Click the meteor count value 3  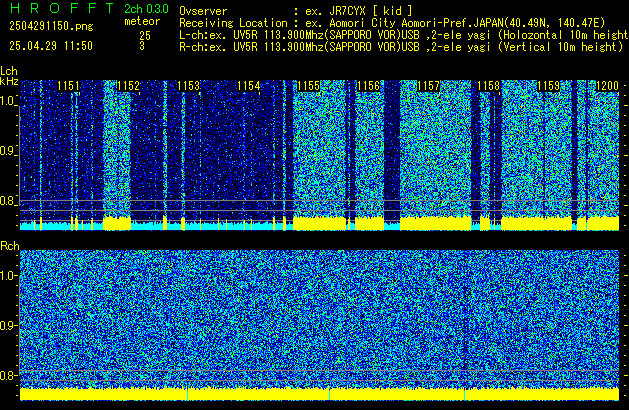142,46
